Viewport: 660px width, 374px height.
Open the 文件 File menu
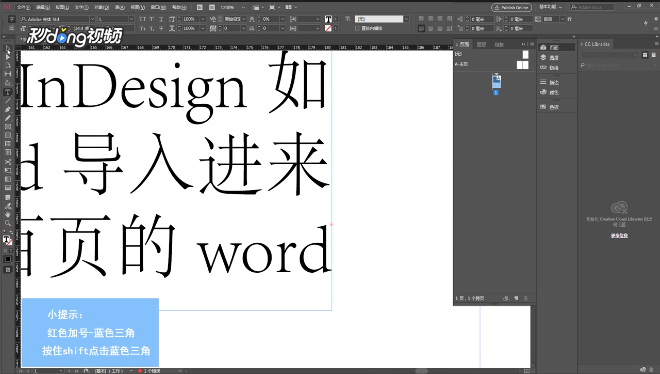click(24, 7)
